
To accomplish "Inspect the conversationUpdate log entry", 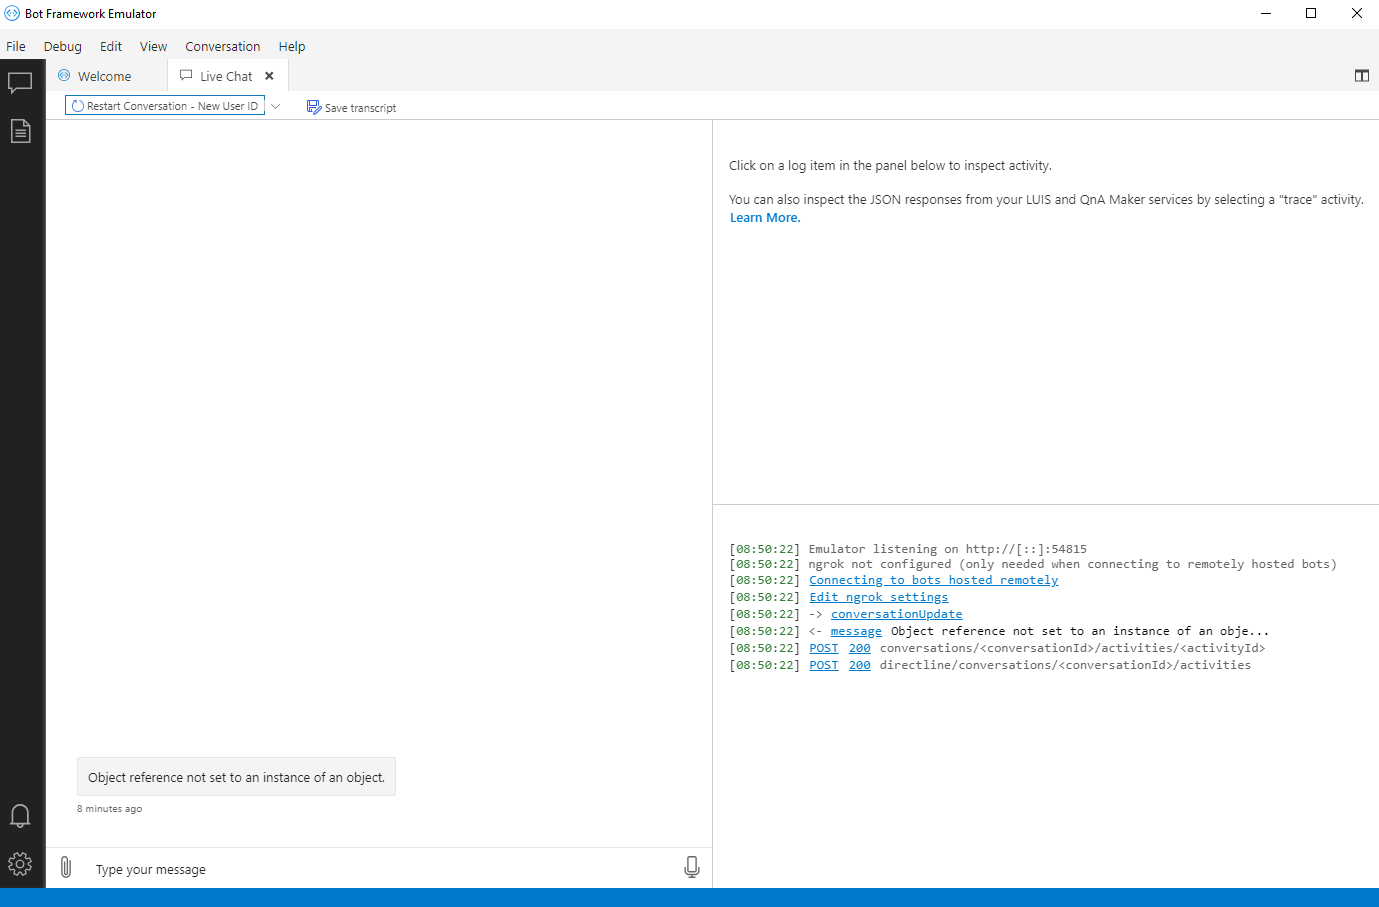I will coord(897,614).
